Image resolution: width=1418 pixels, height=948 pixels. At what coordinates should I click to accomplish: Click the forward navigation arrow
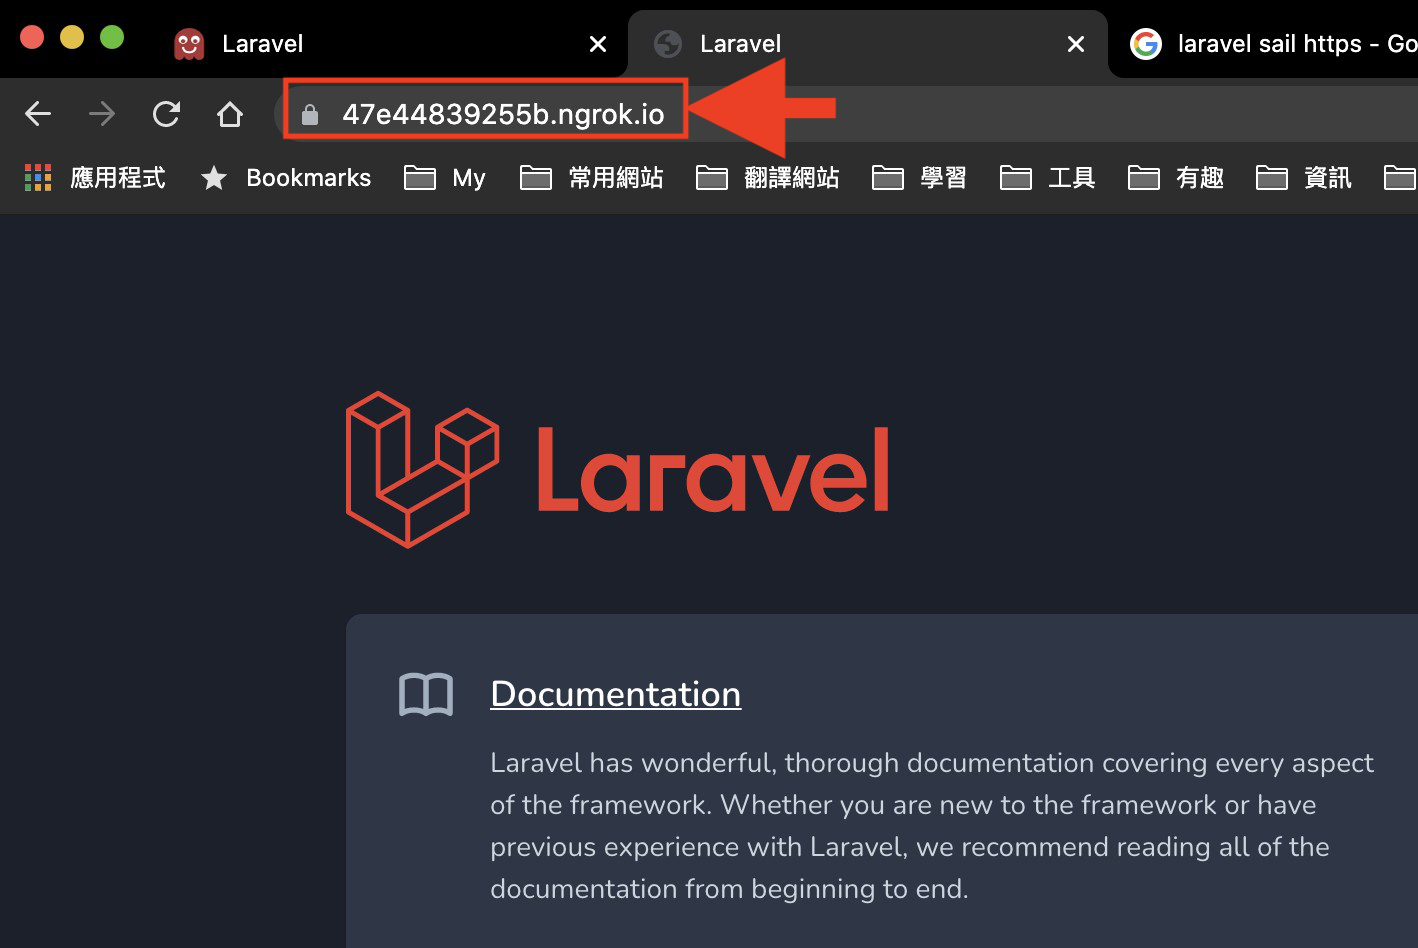pos(102,114)
